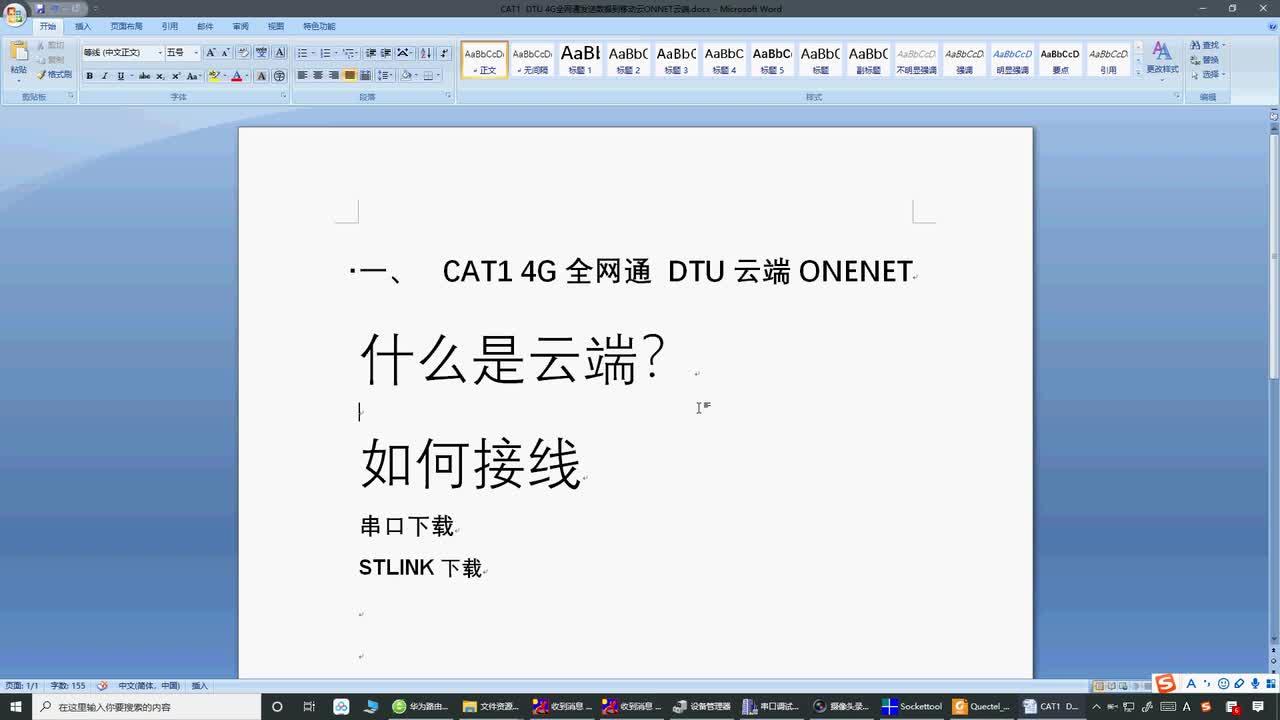The height and width of the screenshot is (720, 1280).
Task: Click the Format Painter (格式刷) button
Action: pyautogui.click(x=54, y=75)
